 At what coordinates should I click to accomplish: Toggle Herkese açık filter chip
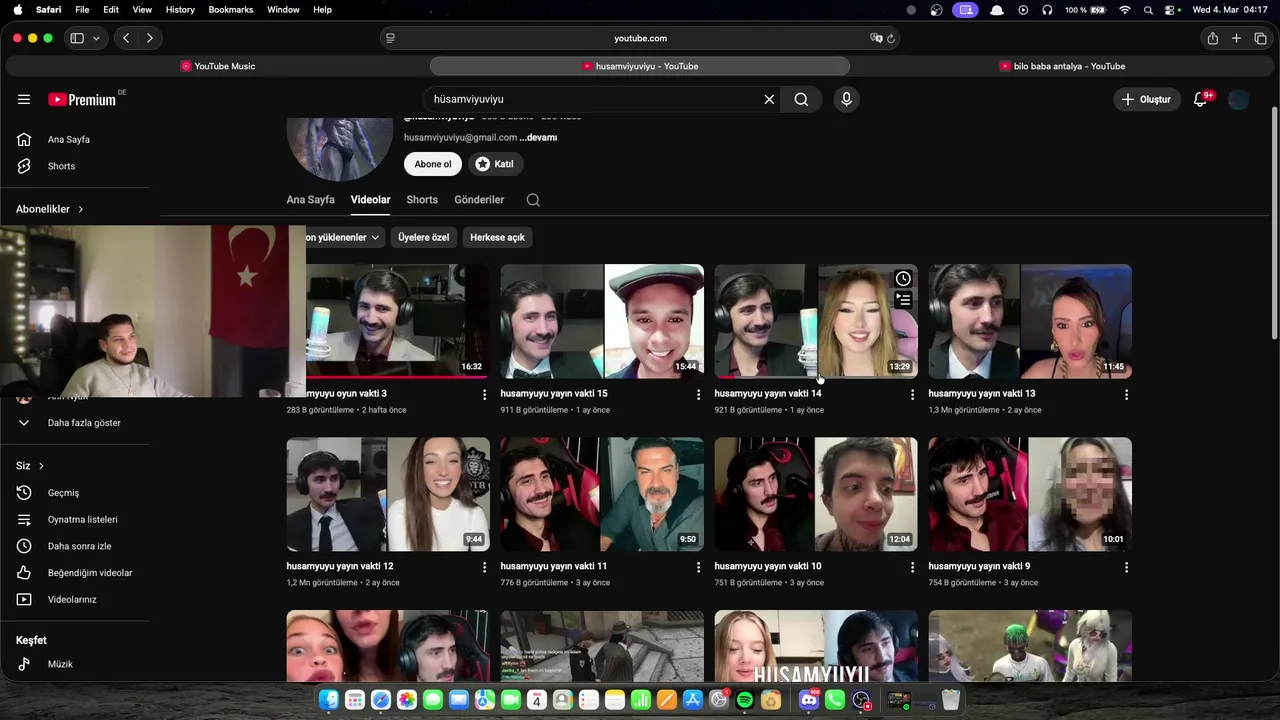(x=497, y=237)
